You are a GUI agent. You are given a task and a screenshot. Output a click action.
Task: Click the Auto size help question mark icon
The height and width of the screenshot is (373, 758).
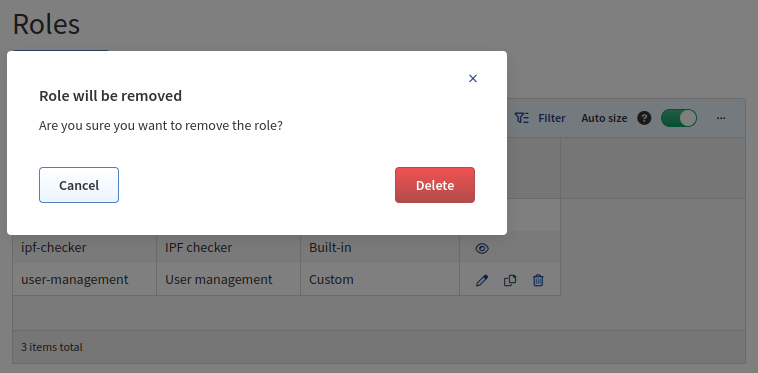pos(644,118)
